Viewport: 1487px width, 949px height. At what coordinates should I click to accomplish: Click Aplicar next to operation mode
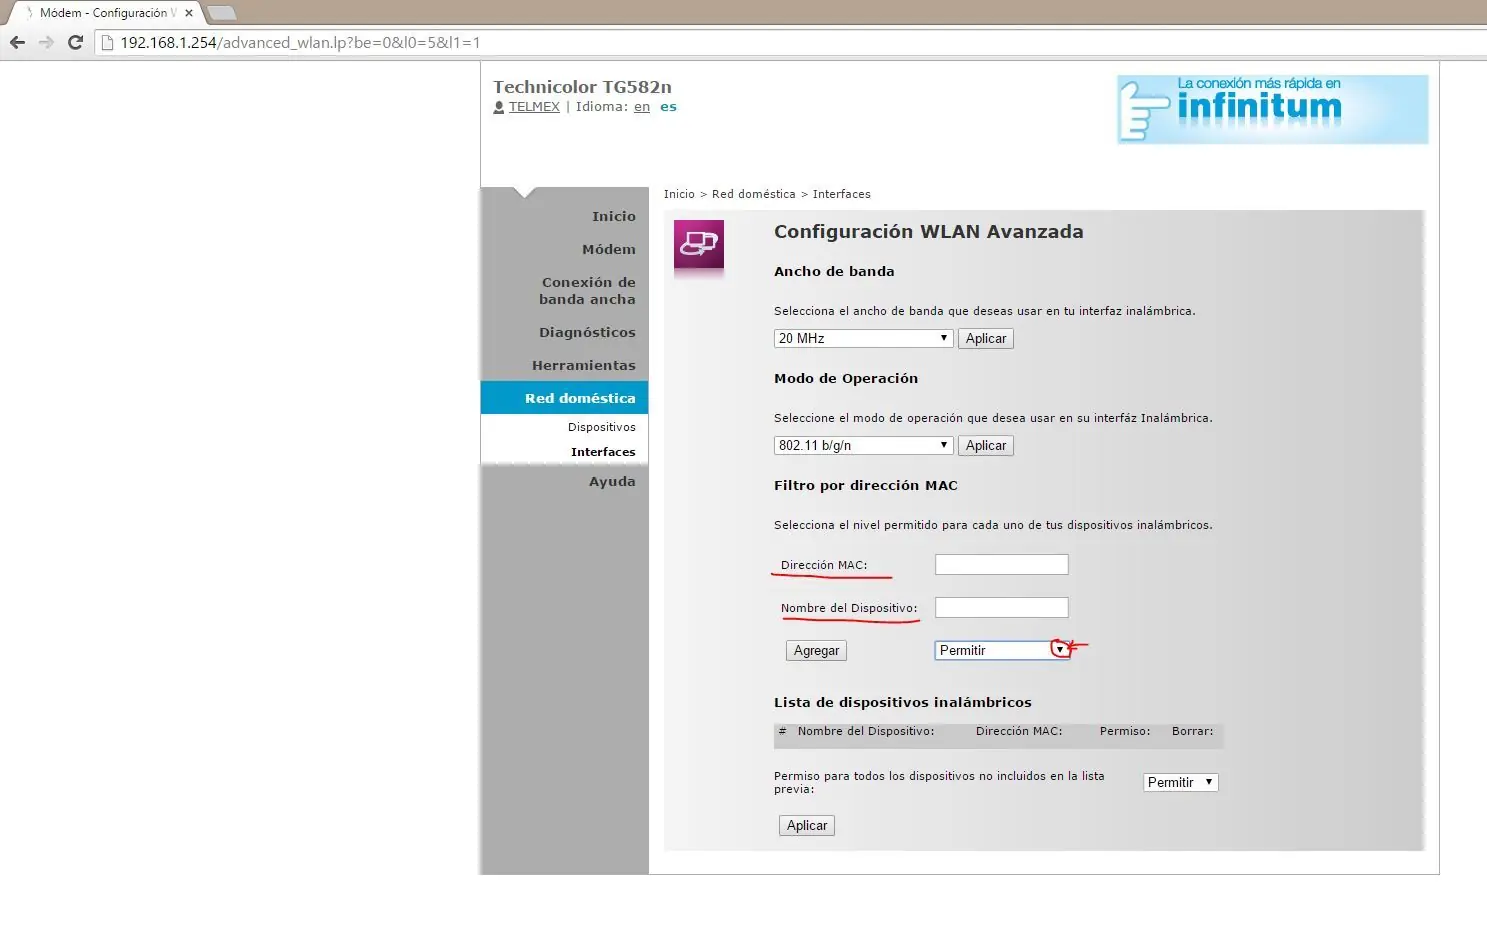tap(986, 445)
